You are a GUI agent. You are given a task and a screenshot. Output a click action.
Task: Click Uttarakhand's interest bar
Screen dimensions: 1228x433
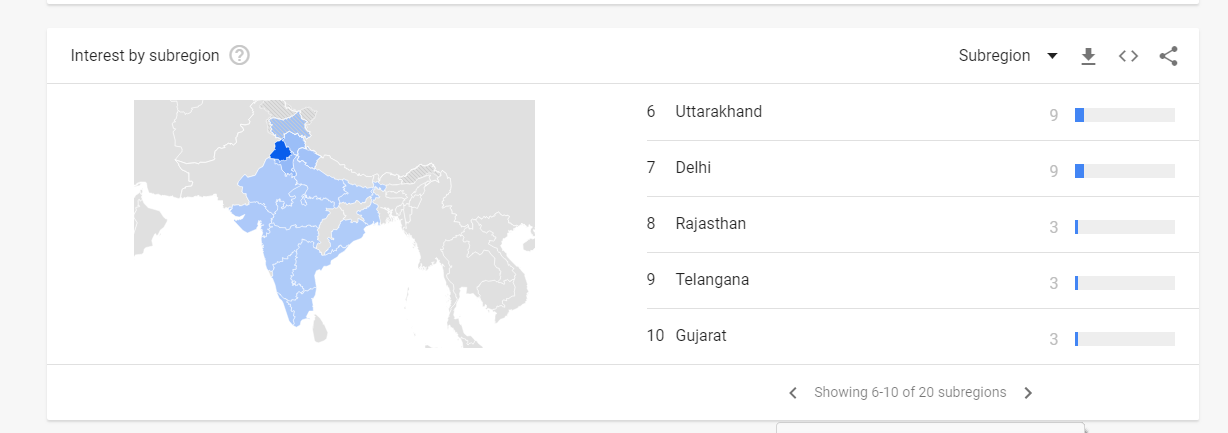pos(1124,115)
